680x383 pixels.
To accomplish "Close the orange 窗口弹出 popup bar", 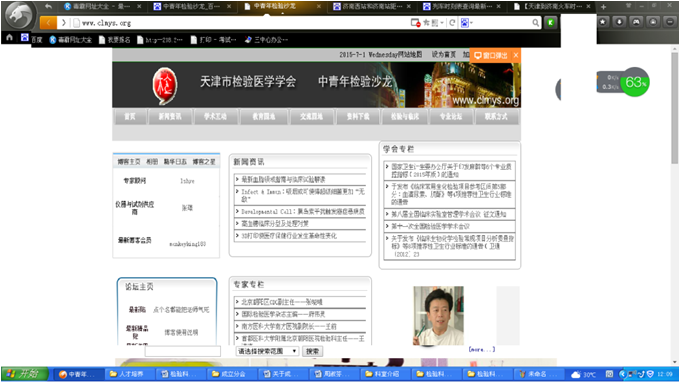I will click(516, 55).
